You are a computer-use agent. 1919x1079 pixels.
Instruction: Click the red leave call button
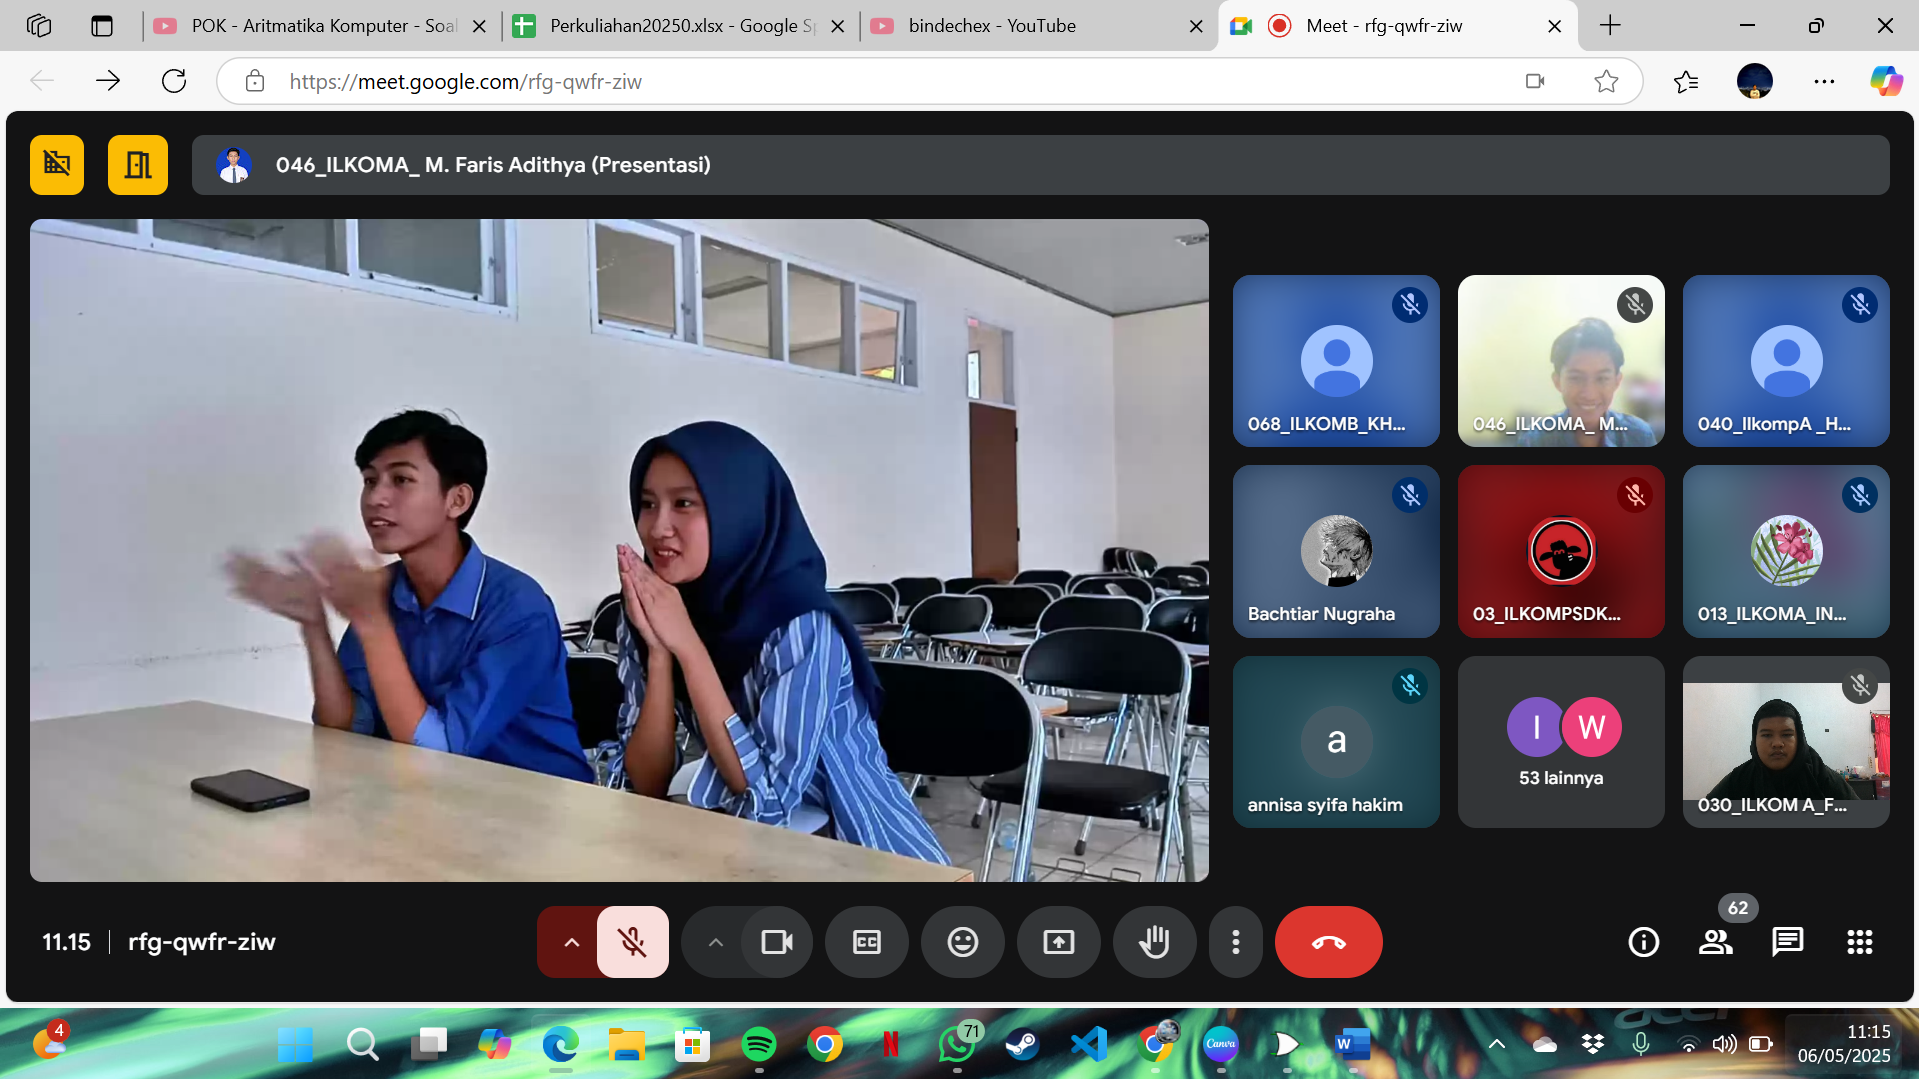1328,942
